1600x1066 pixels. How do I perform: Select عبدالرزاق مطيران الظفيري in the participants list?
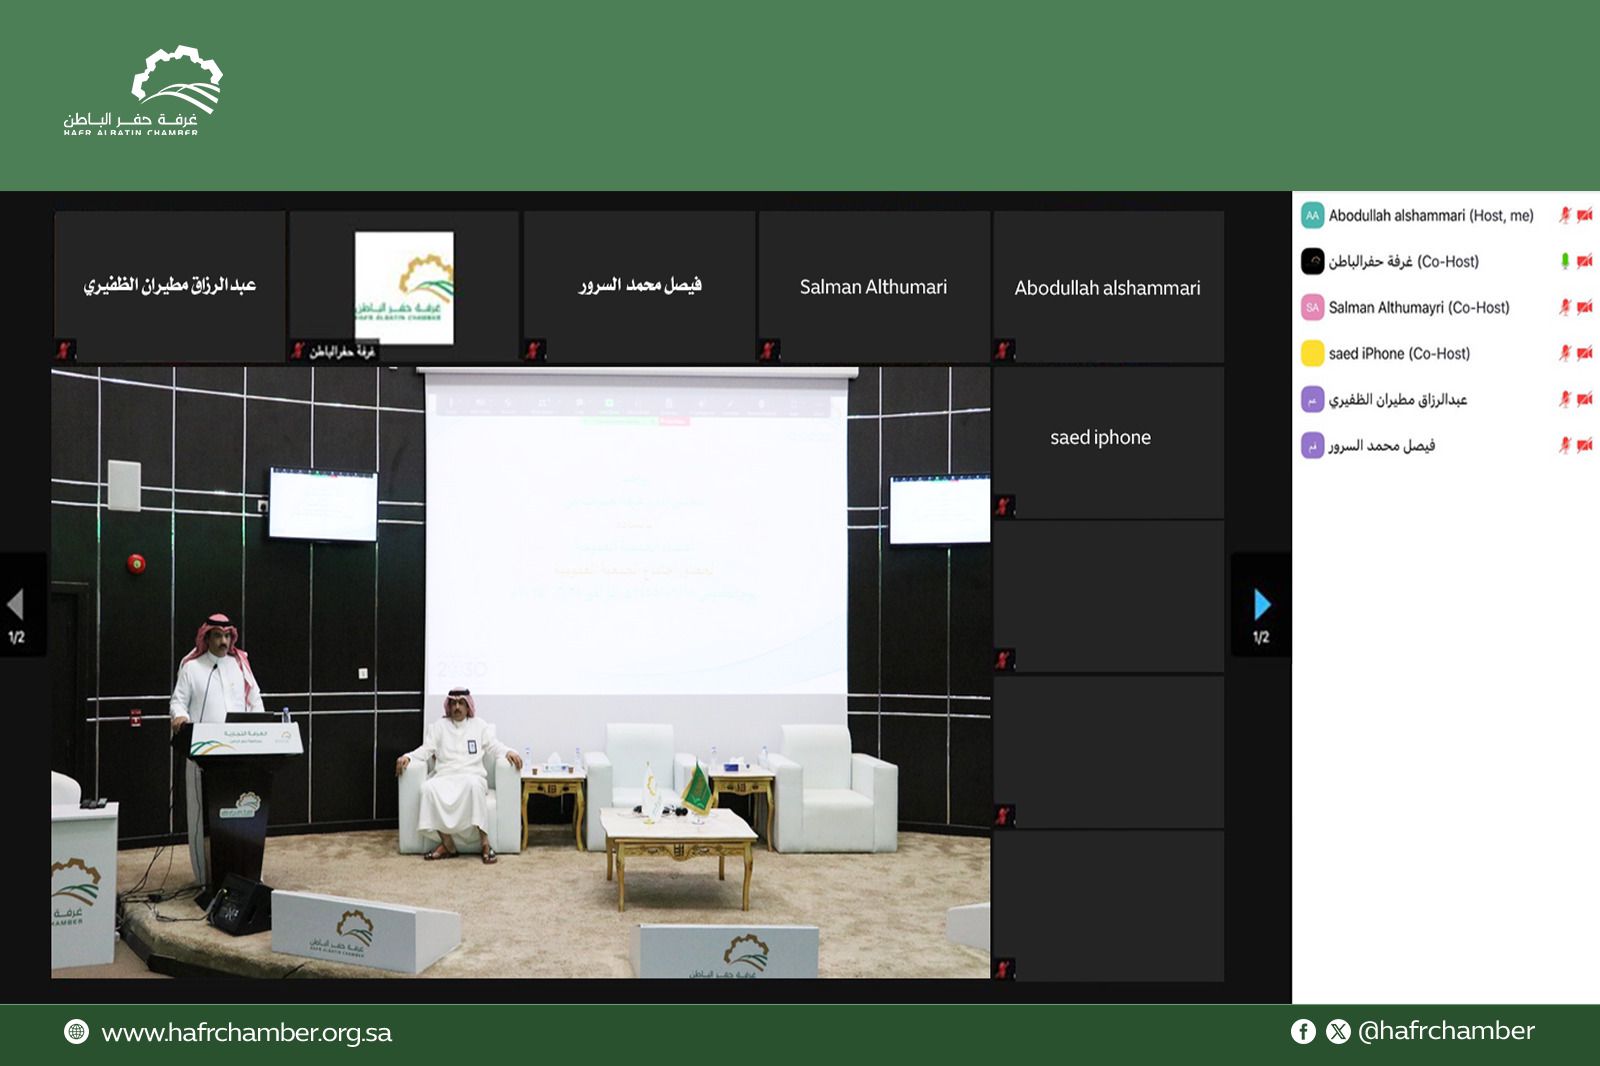coord(1397,399)
